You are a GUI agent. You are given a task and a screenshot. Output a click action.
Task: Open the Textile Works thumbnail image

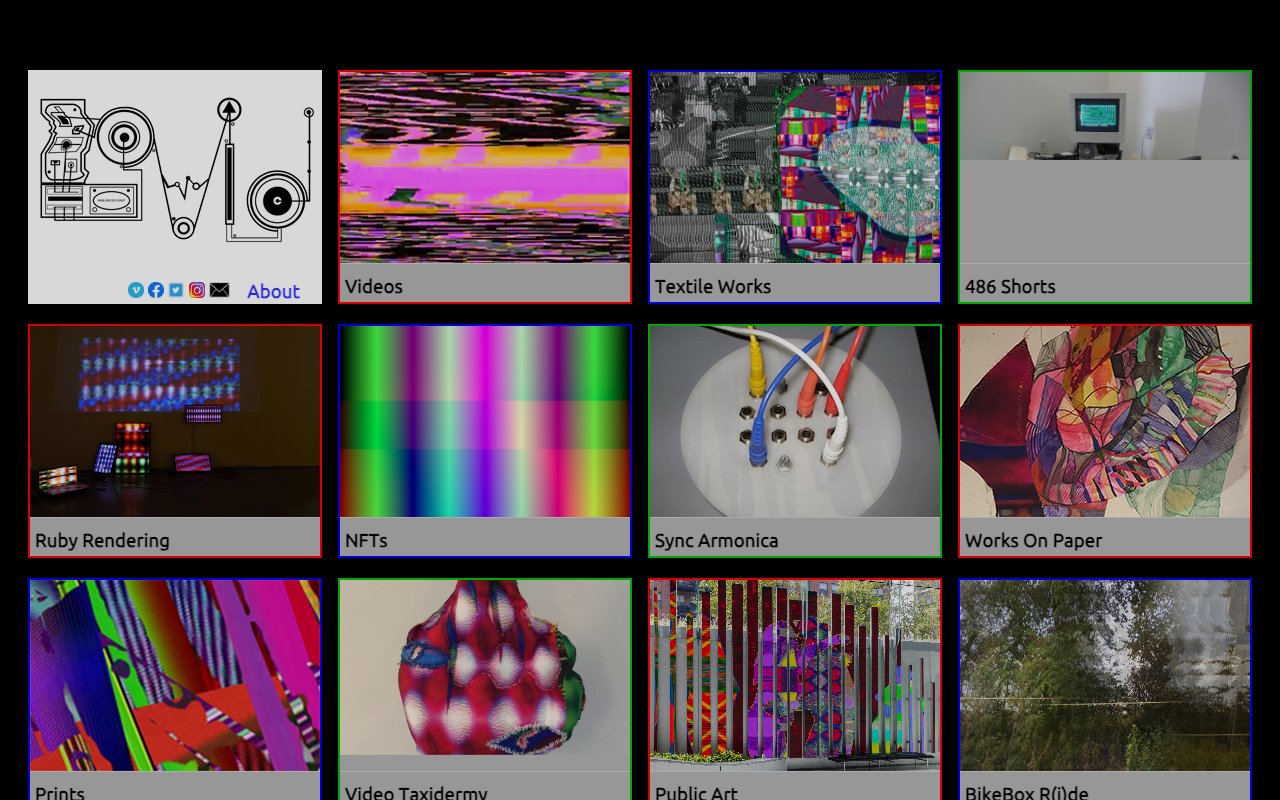[795, 167]
